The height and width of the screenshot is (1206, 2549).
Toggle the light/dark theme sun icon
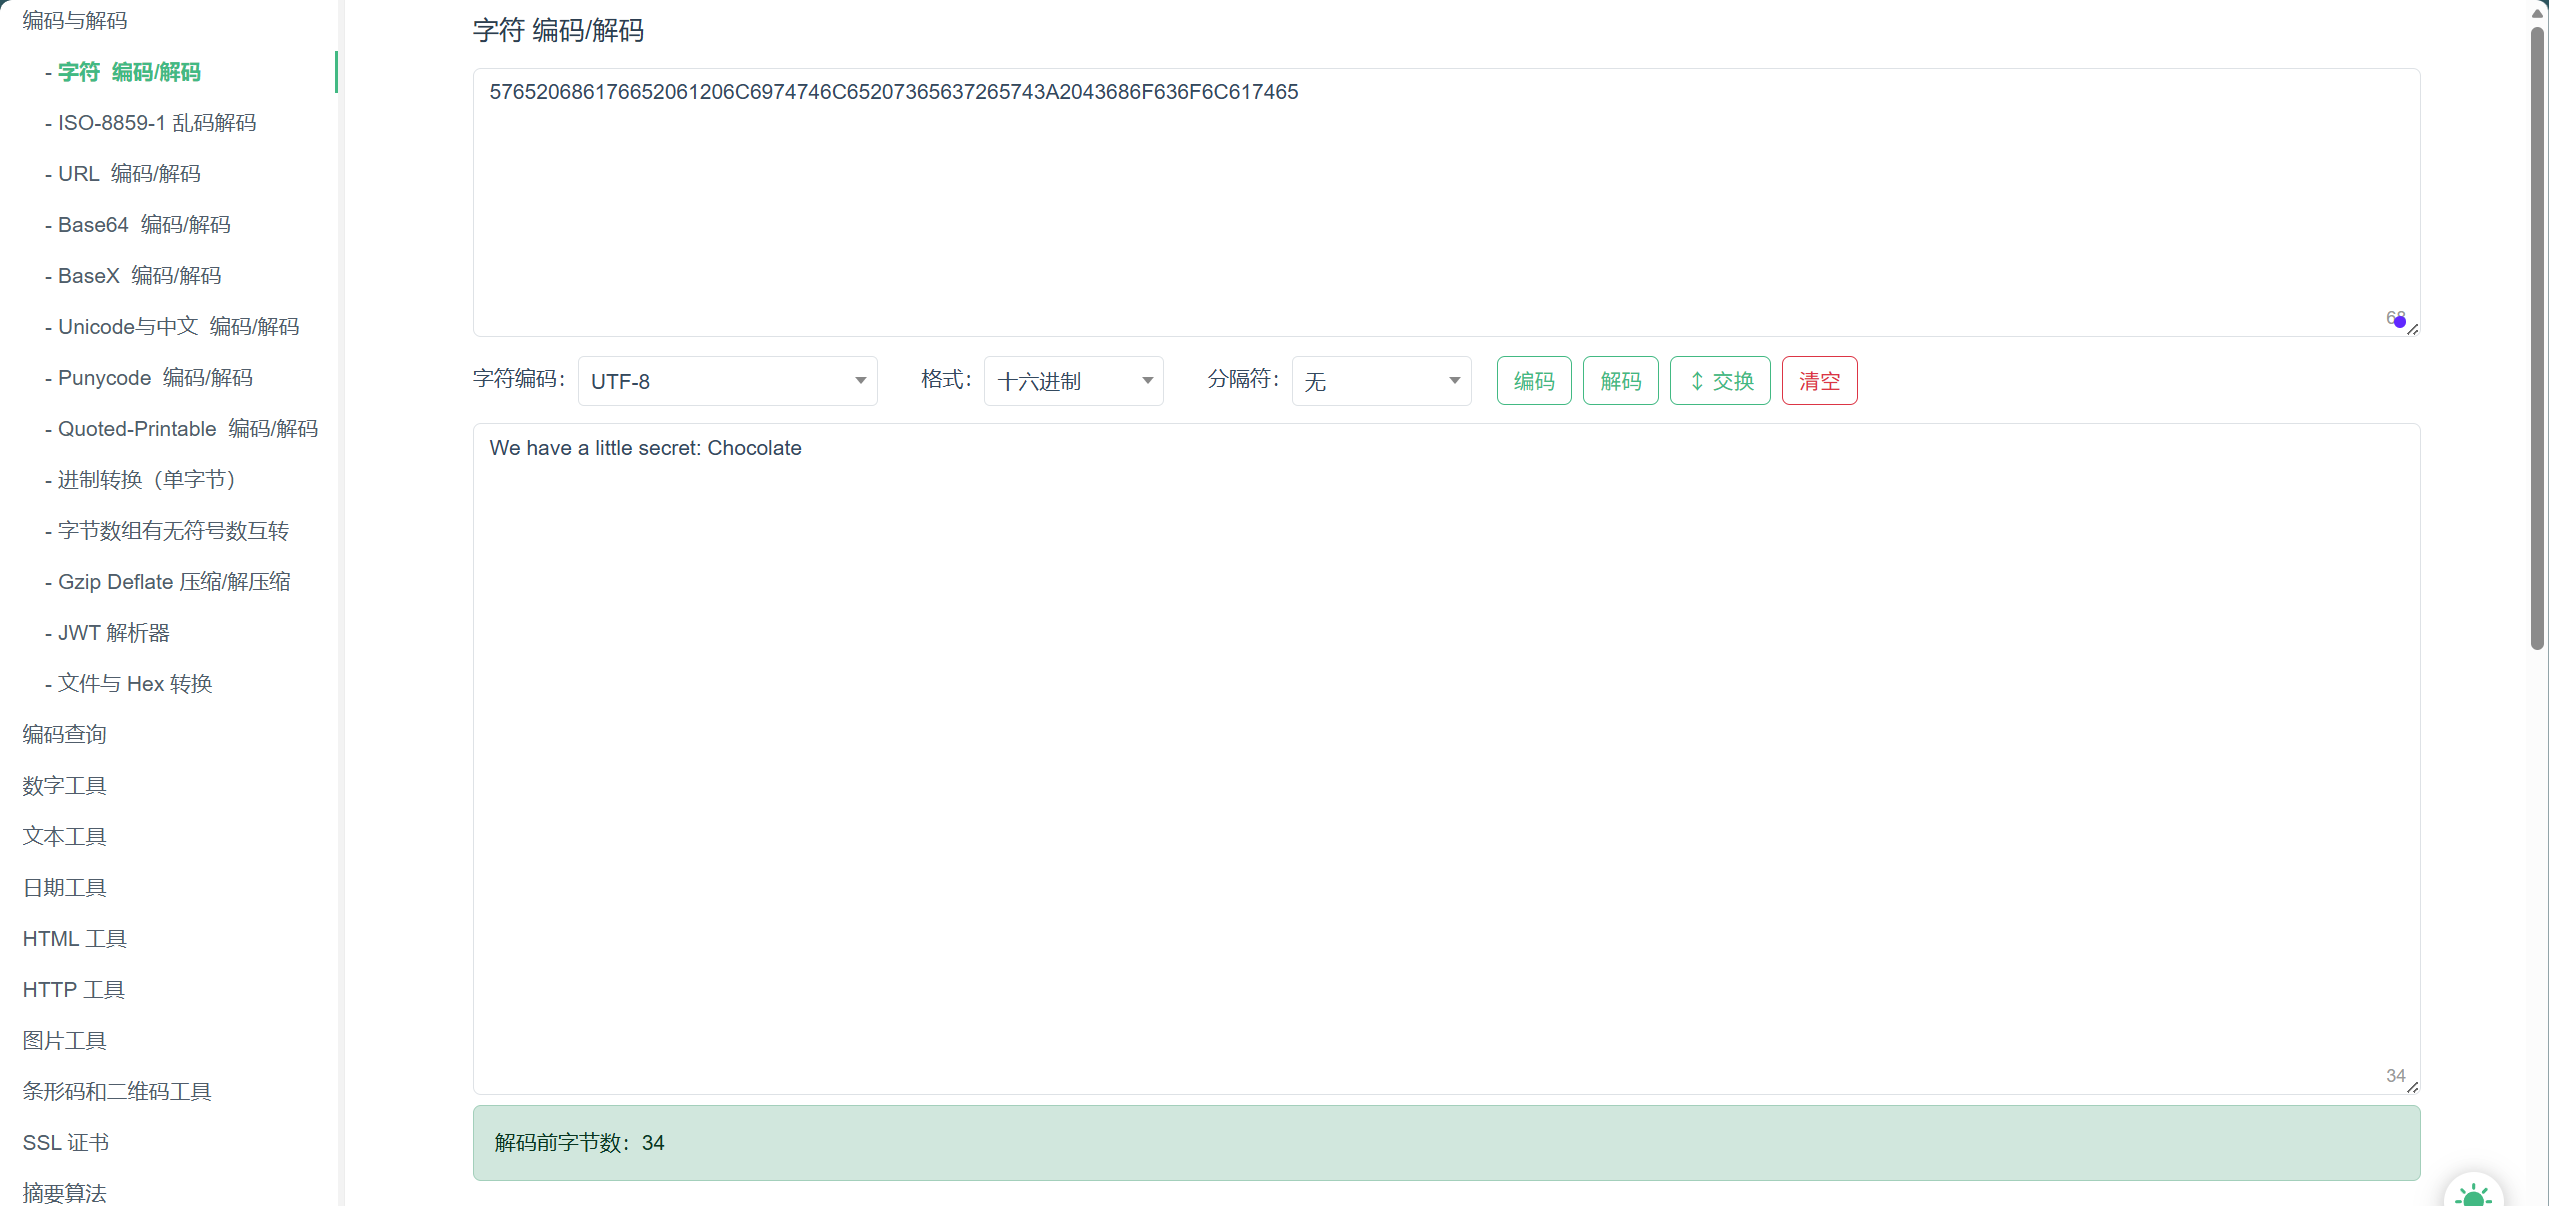point(2473,1195)
